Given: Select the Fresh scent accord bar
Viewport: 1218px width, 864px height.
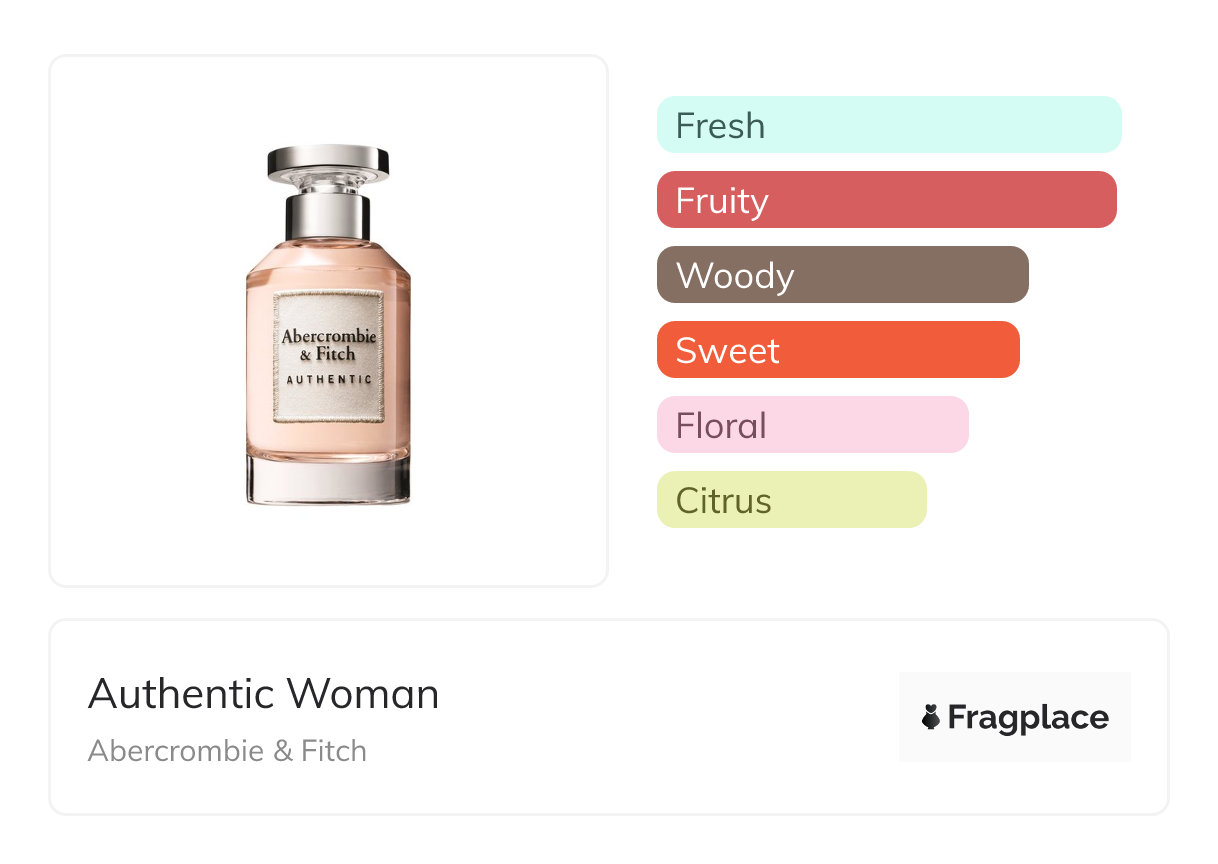Looking at the screenshot, I should pos(888,125).
